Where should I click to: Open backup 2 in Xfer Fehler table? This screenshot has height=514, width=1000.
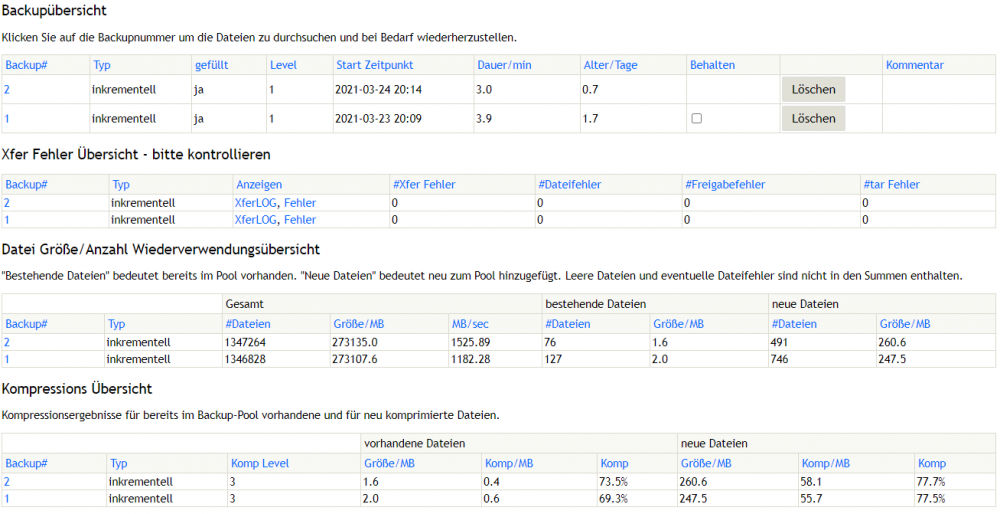click(6, 203)
